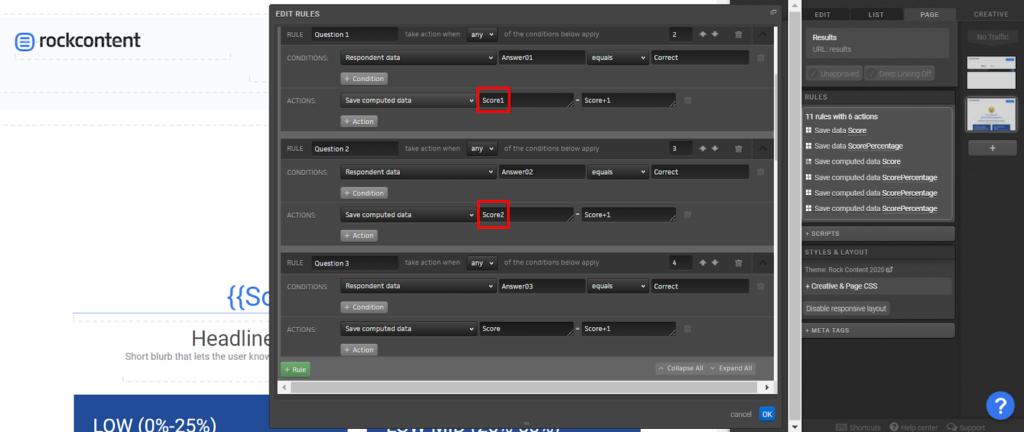Open the blue help question mark bubble
This screenshot has width=1024, height=432.
1000,405
